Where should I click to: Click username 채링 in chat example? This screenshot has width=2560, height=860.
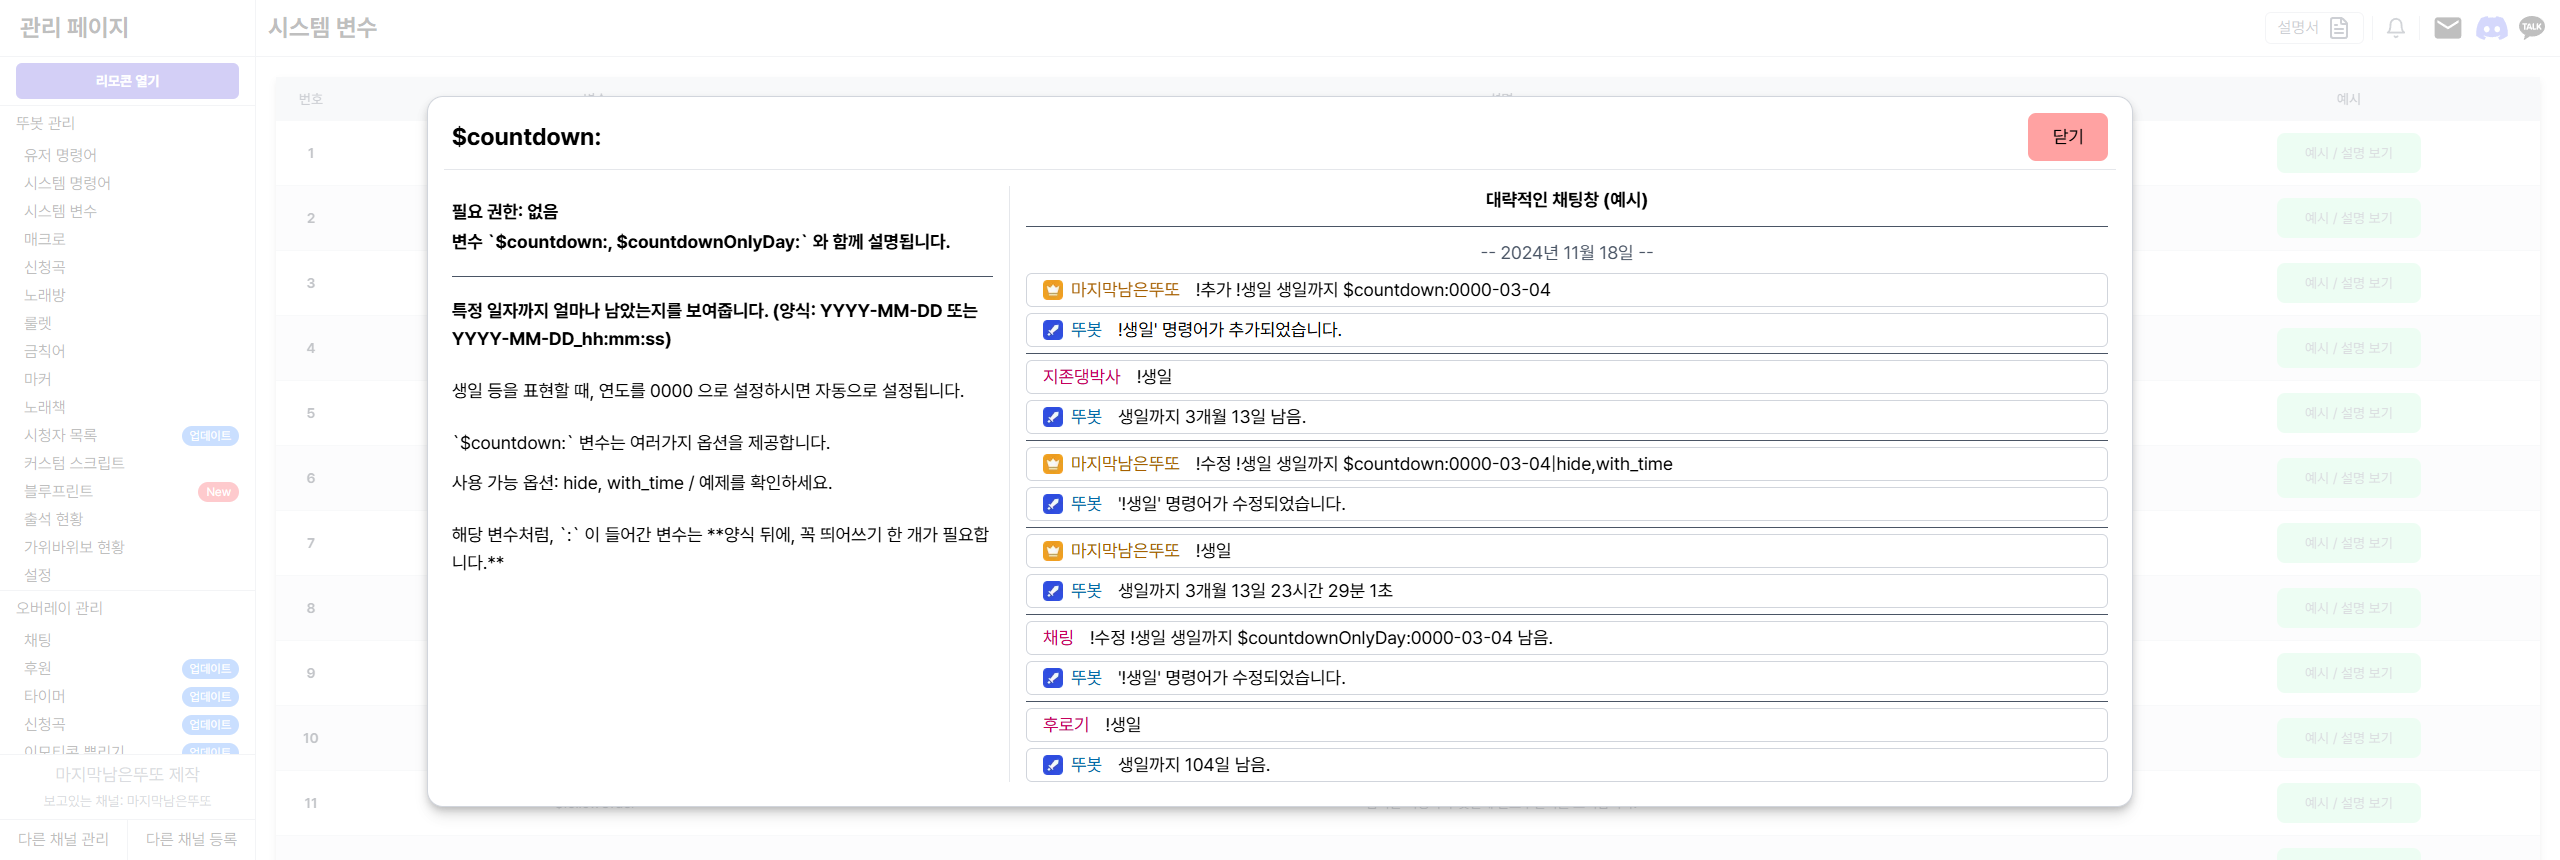1057,638
